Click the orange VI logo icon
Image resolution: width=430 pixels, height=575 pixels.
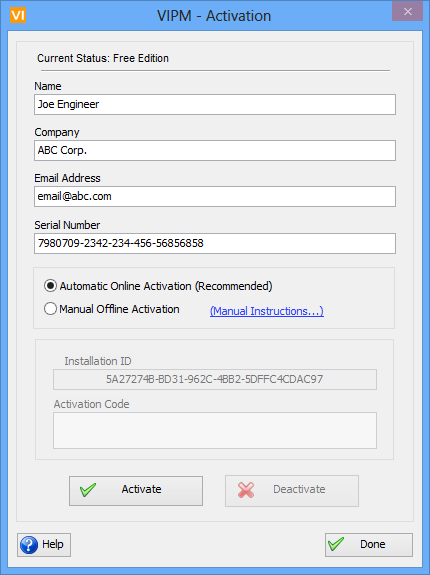point(18,16)
